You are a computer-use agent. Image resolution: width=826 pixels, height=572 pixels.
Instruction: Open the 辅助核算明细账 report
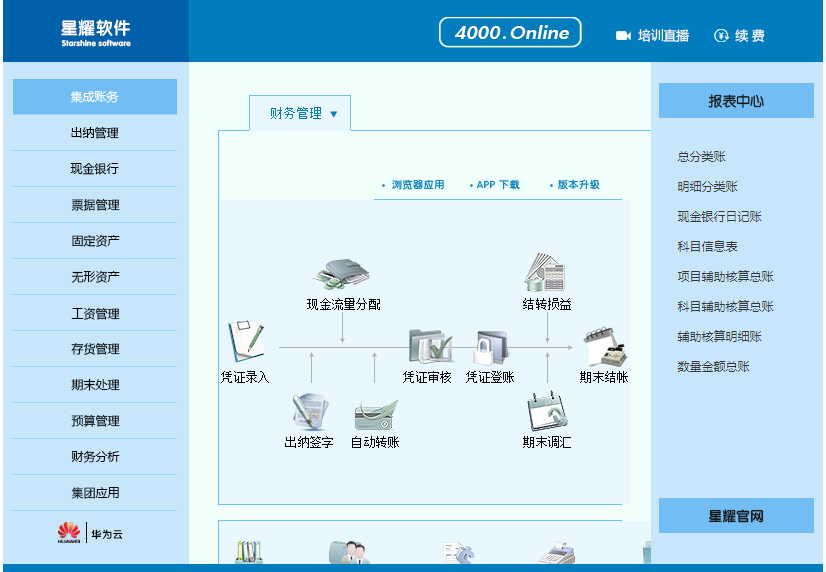coord(719,337)
